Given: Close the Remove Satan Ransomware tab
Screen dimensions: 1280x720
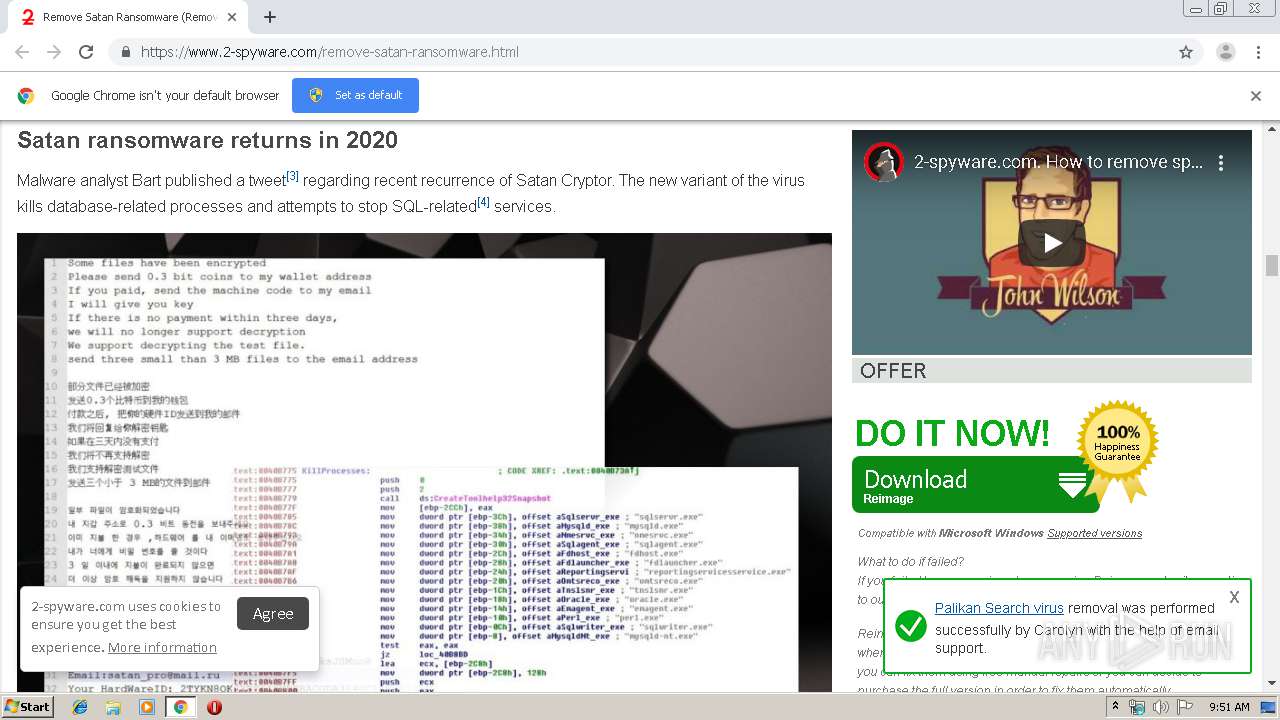Looking at the screenshot, I should click(x=232, y=17).
